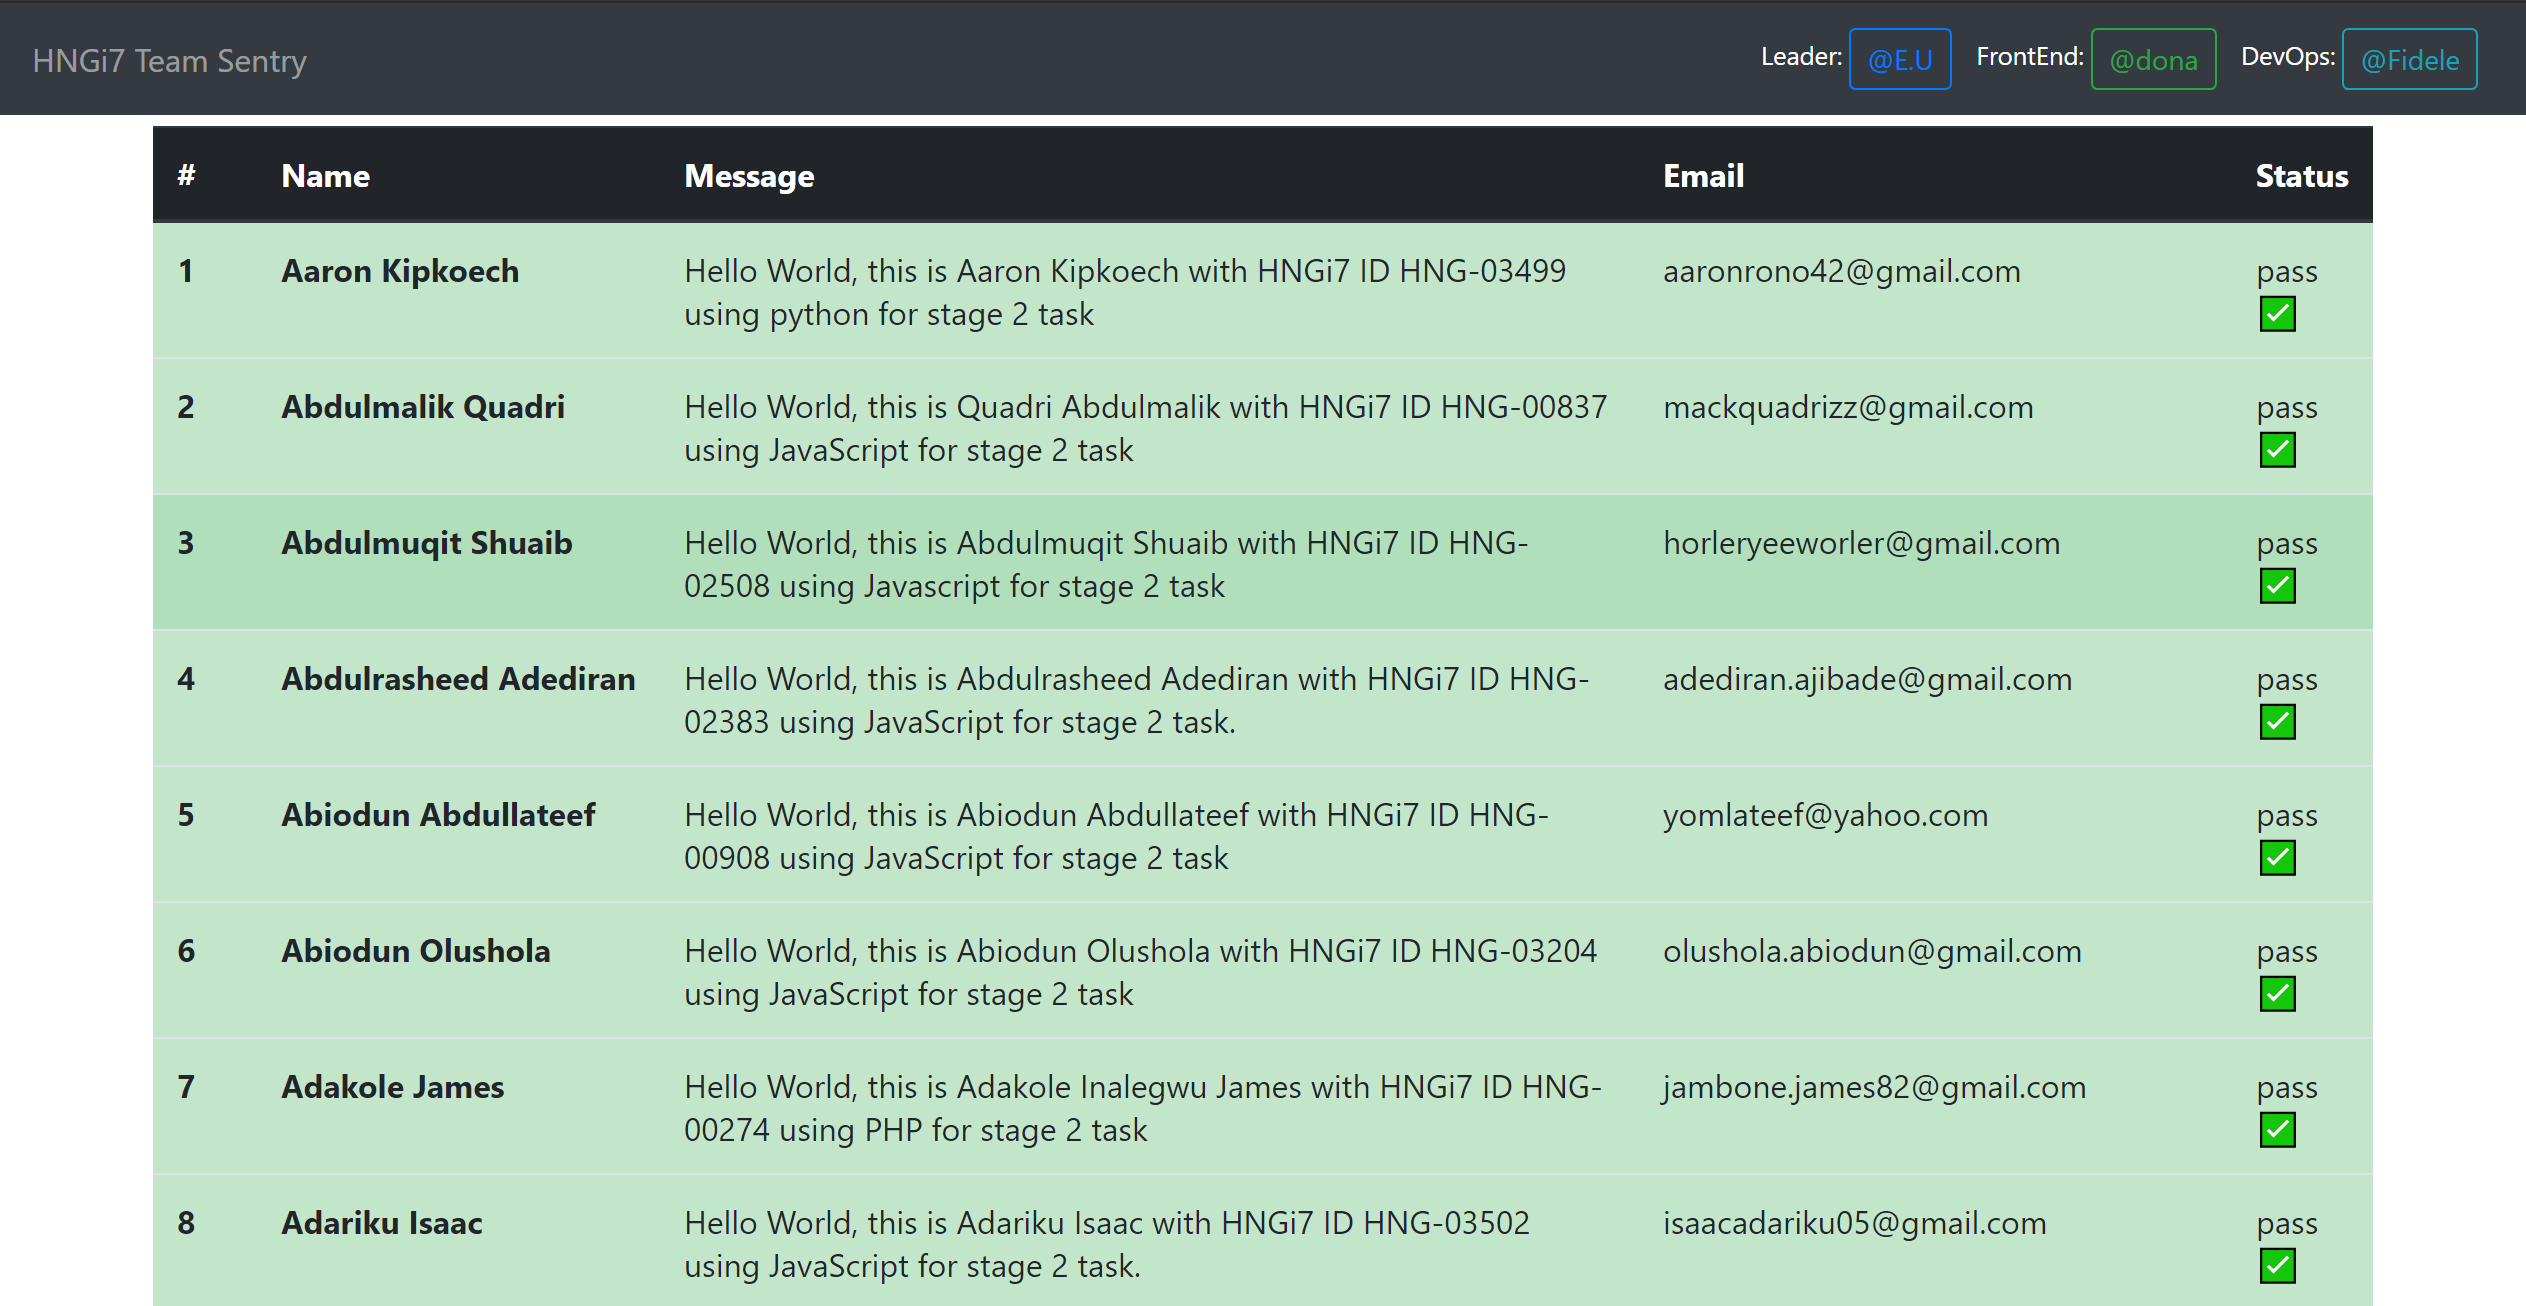Click the Status column header
The height and width of the screenshot is (1306, 2526).
[2301, 176]
